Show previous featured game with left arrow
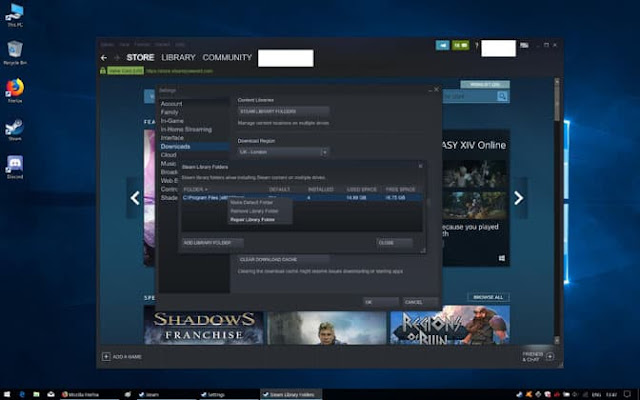The height and width of the screenshot is (400, 640). (x=135, y=198)
